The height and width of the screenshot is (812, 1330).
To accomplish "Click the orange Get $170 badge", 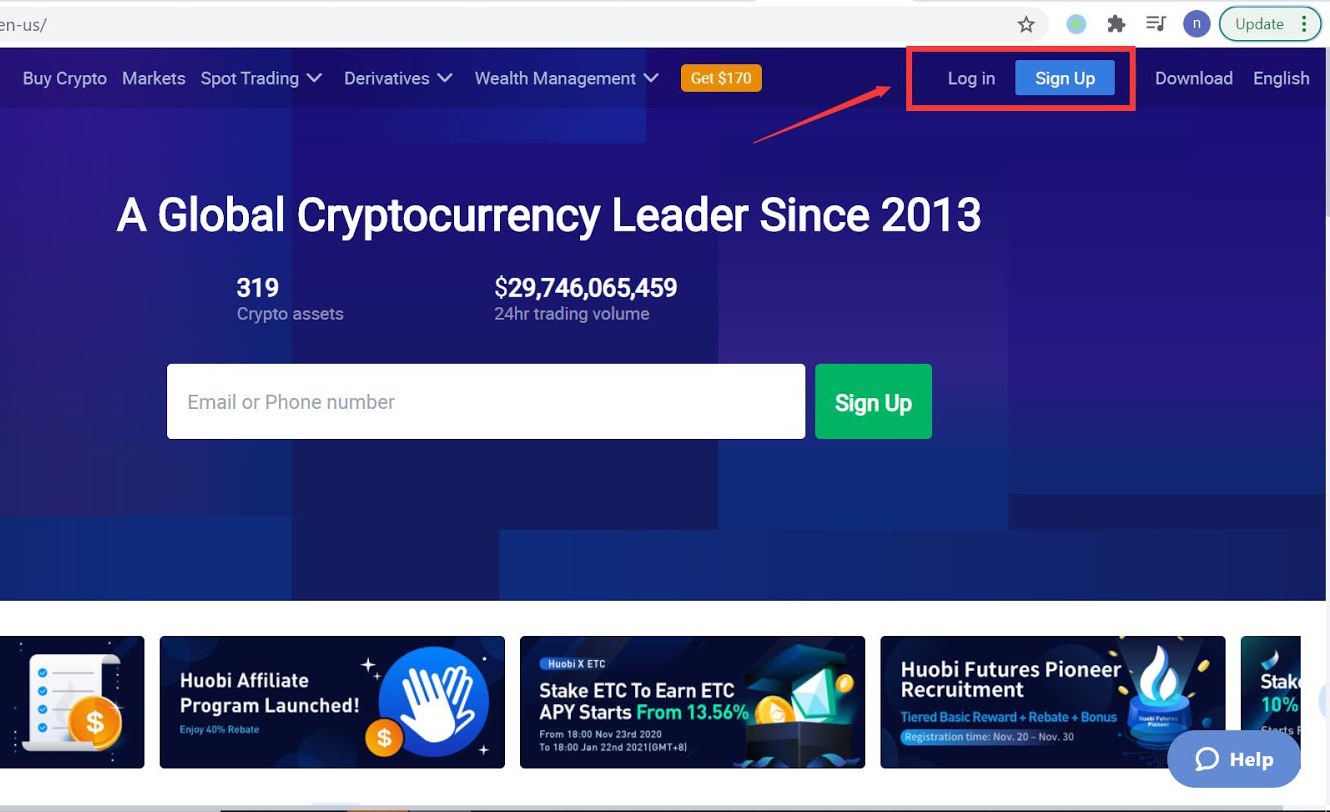I will point(721,78).
